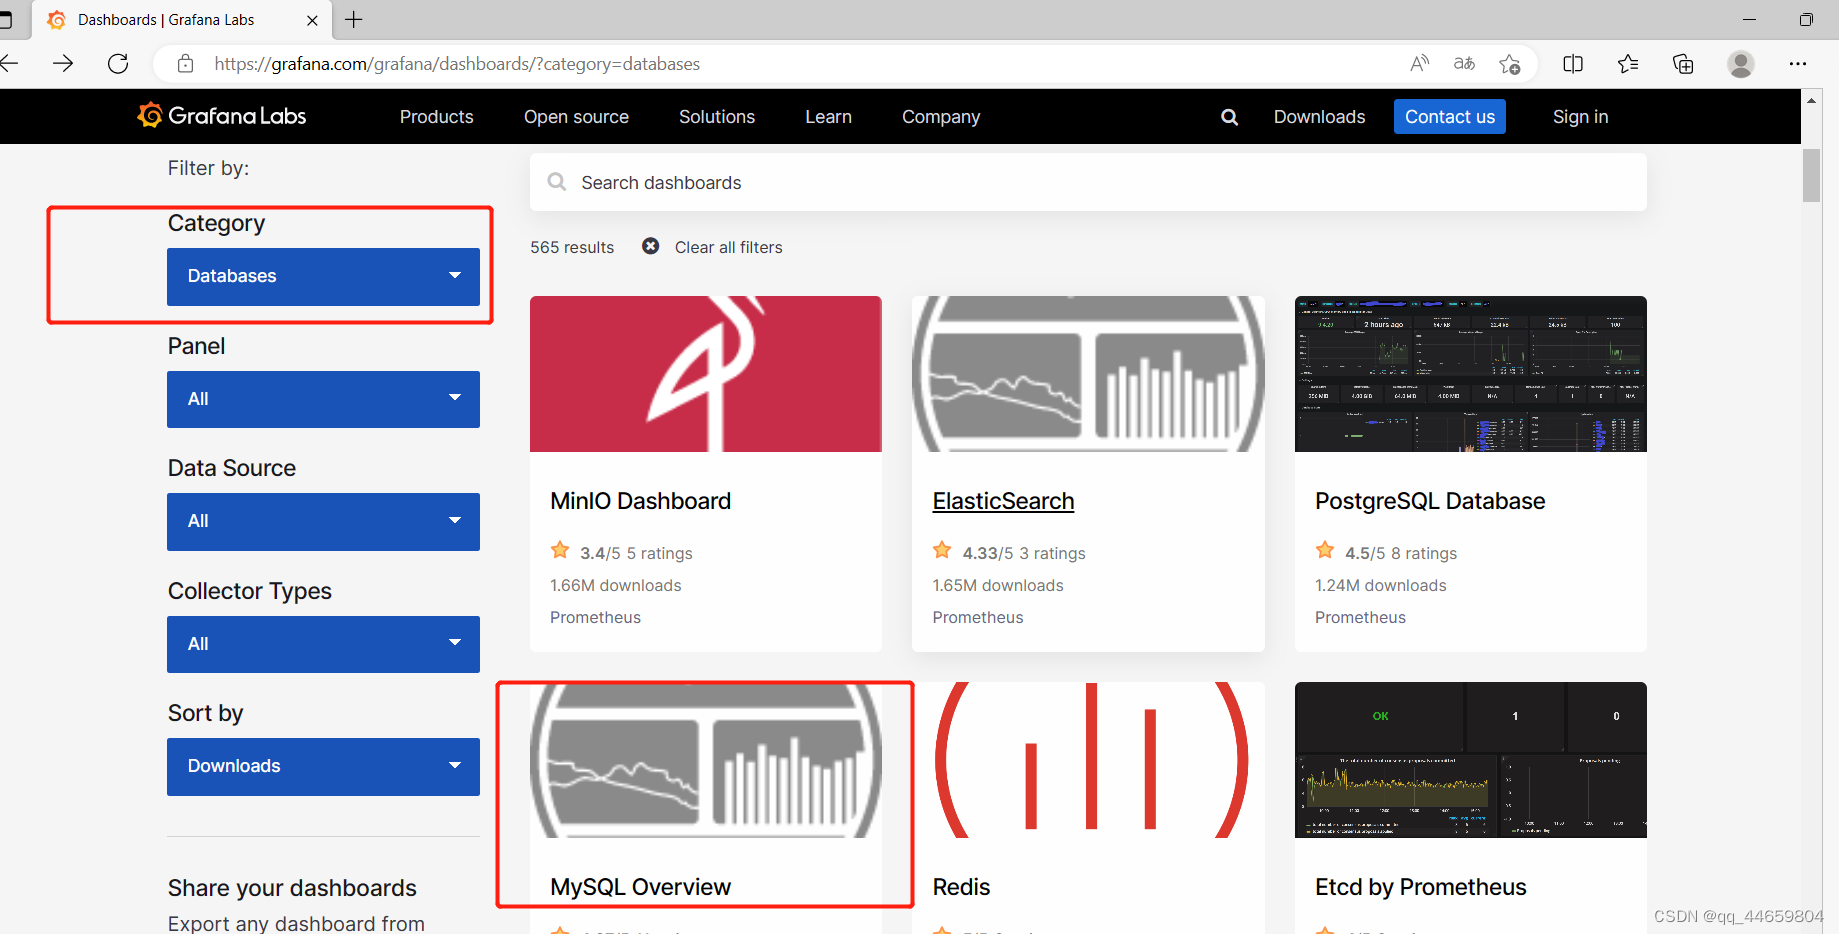1839x934 pixels.
Task: Click the Sign in link
Action: [x=1580, y=117]
